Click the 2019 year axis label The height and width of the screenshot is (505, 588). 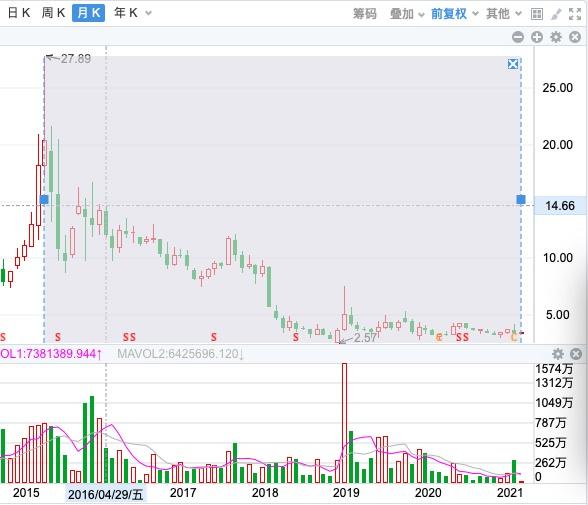click(x=346, y=493)
